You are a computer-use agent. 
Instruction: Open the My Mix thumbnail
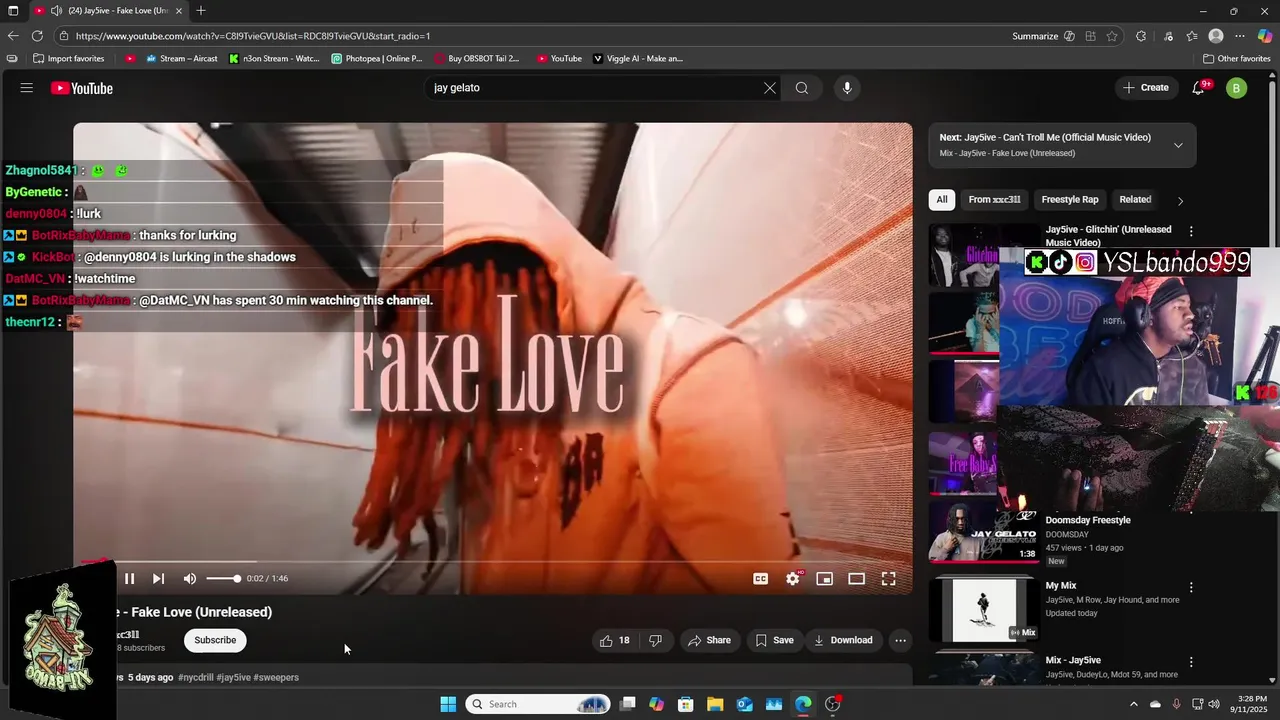[x=984, y=609]
